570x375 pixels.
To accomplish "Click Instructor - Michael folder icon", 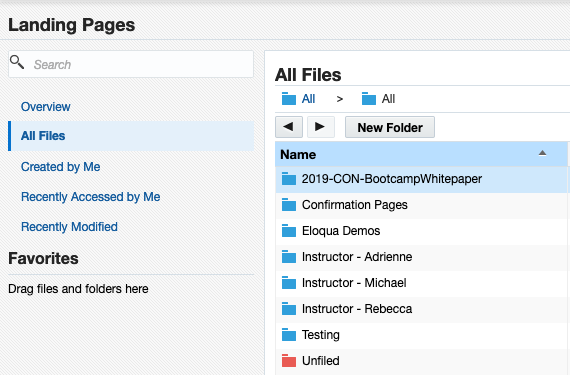I will (289, 283).
